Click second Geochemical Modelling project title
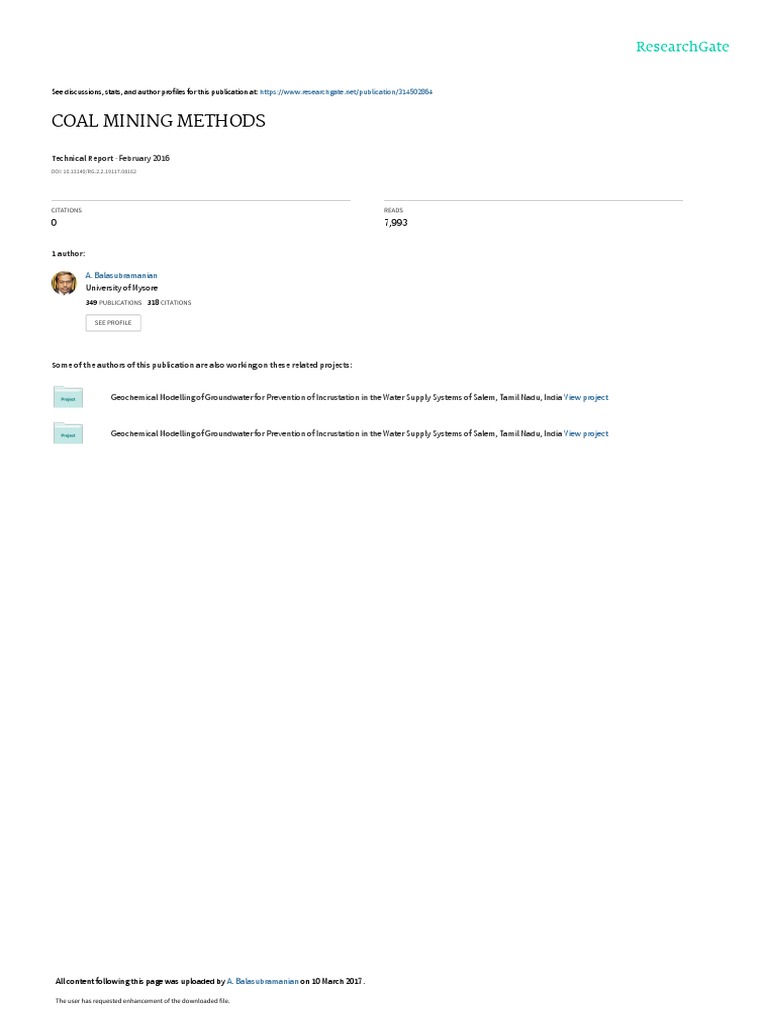The image size is (768, 1024). tap(336, 434)
